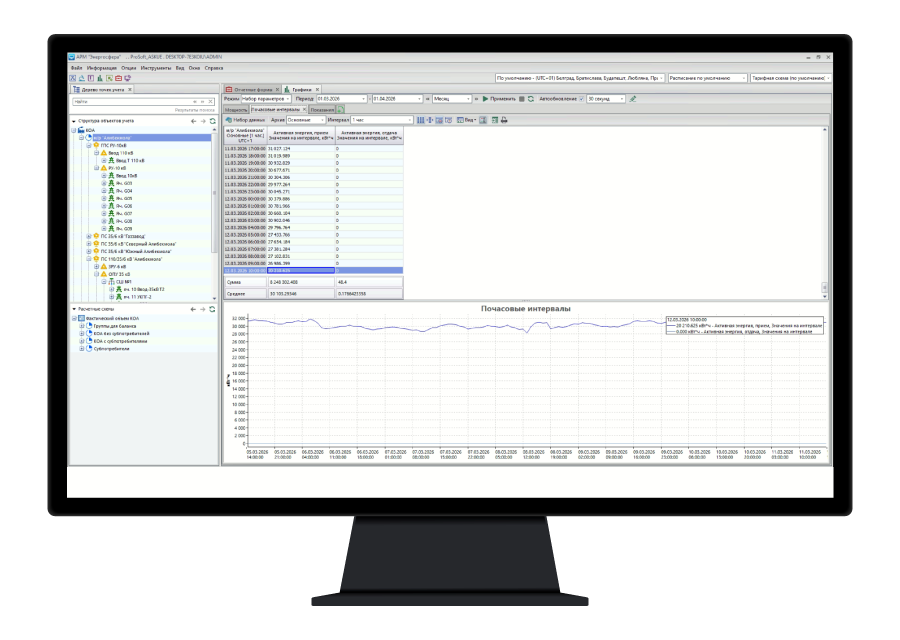Close the Дерево точек учета panel tab
The image size is (900, 640).
pos(129,89)
